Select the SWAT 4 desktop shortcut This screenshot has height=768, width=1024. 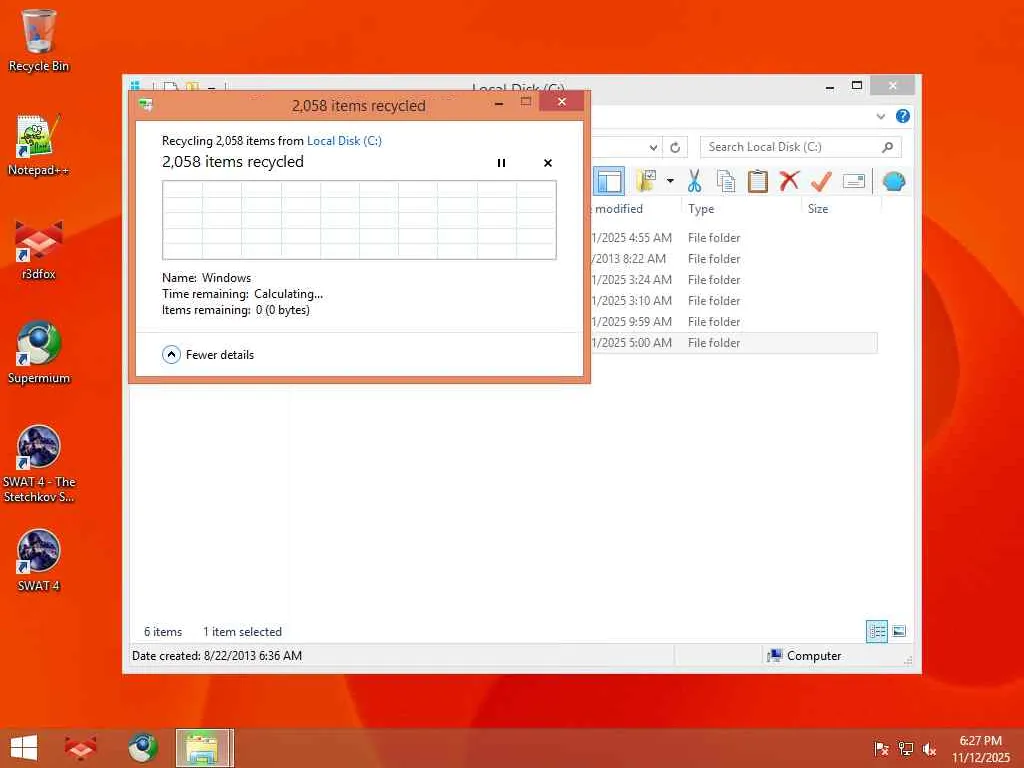pos(39,560)
